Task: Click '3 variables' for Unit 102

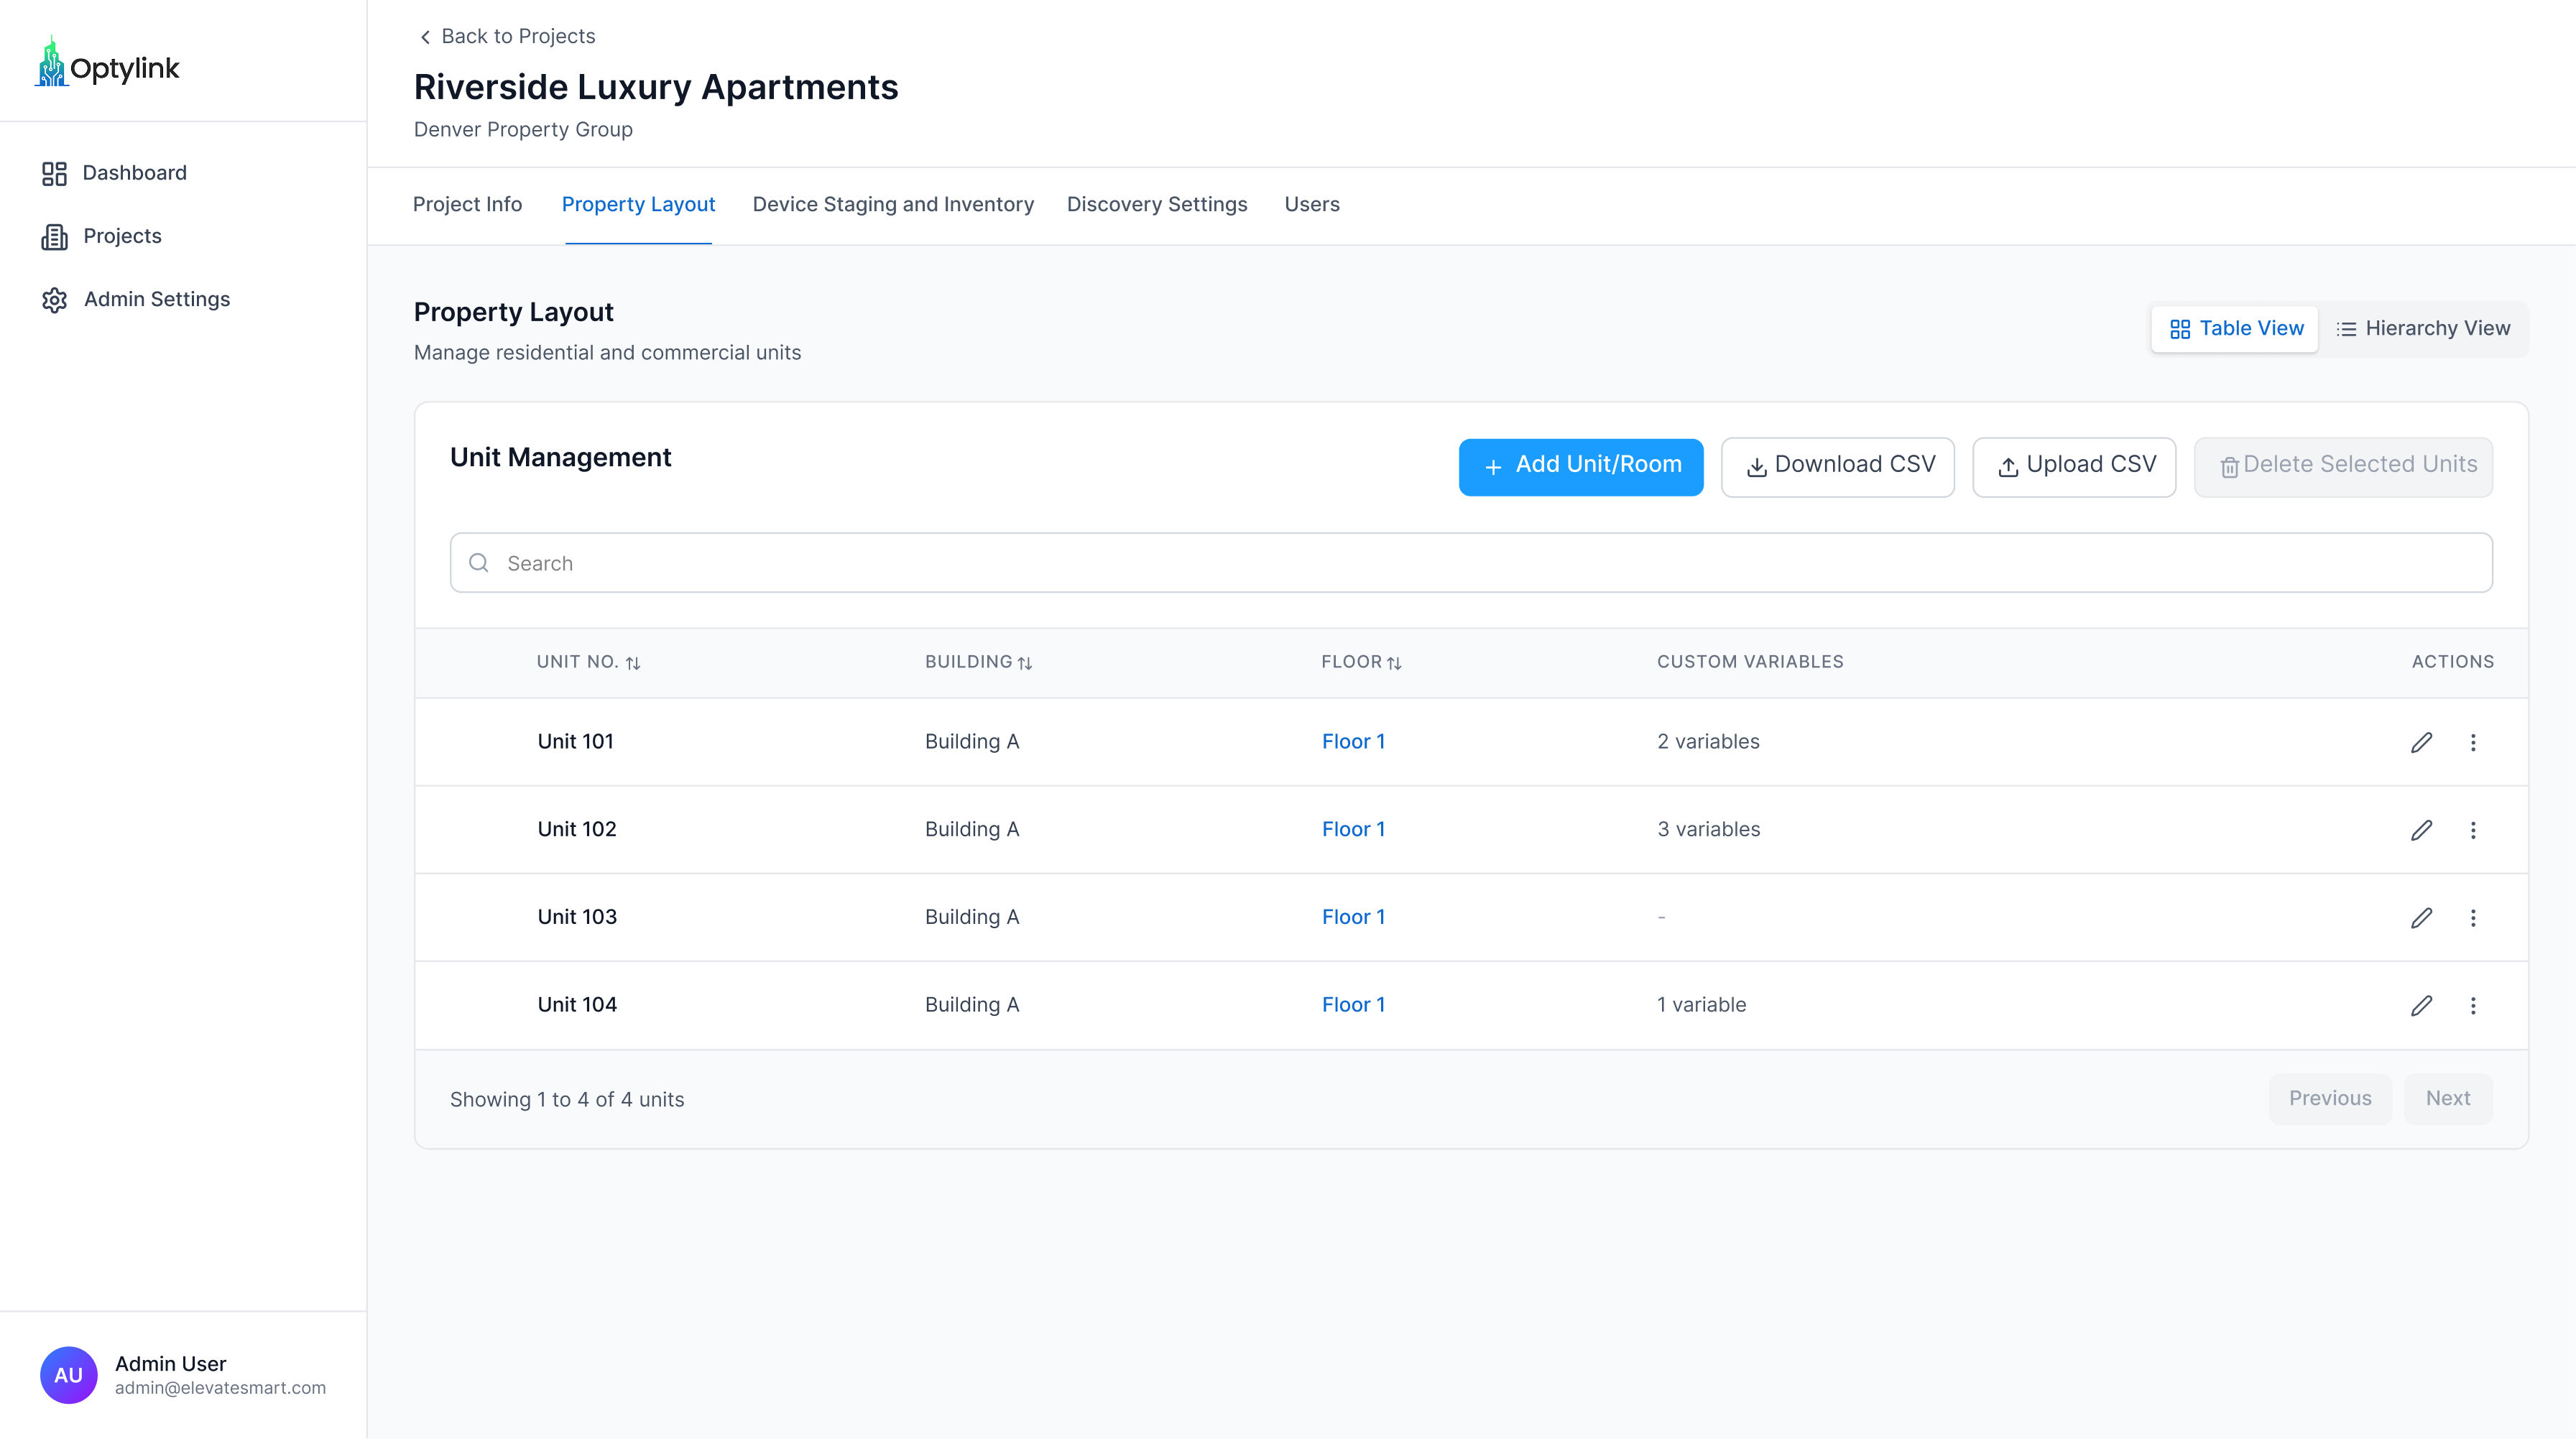Action: click(1708, 829)
